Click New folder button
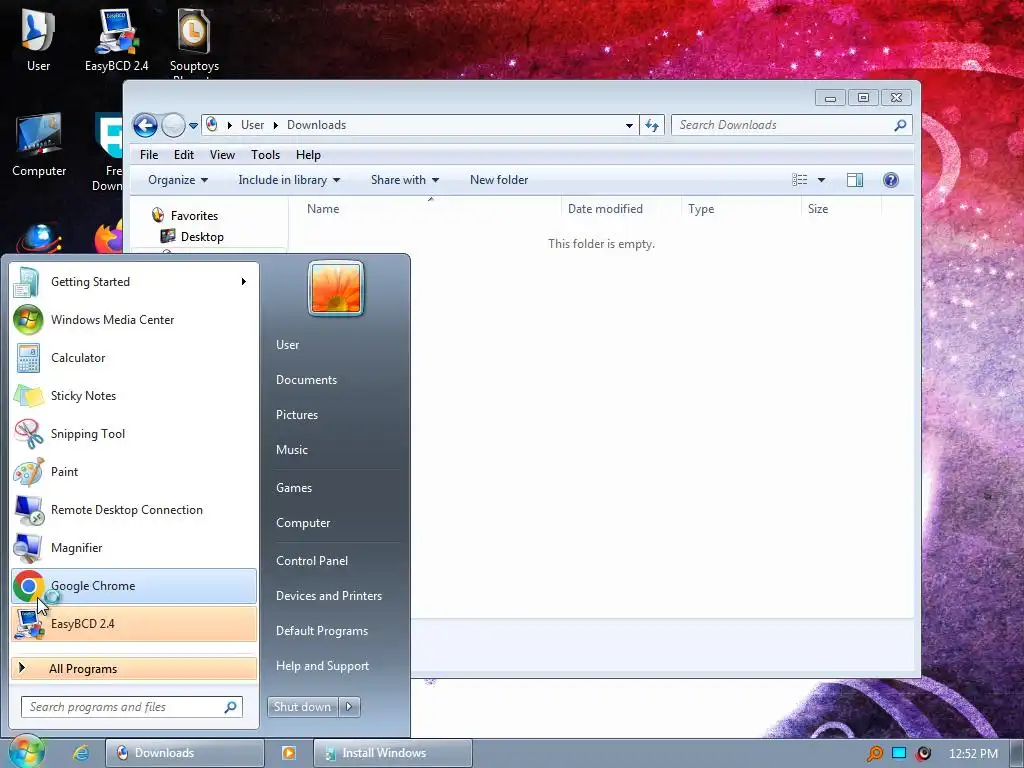The image size is (1024, 768). pos(499,180)
